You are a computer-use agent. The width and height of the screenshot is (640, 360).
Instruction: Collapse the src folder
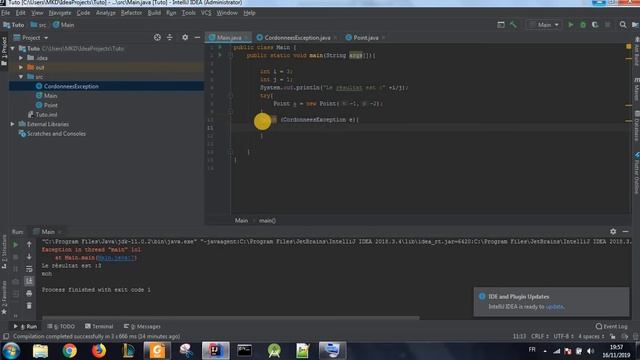(21, 77)
